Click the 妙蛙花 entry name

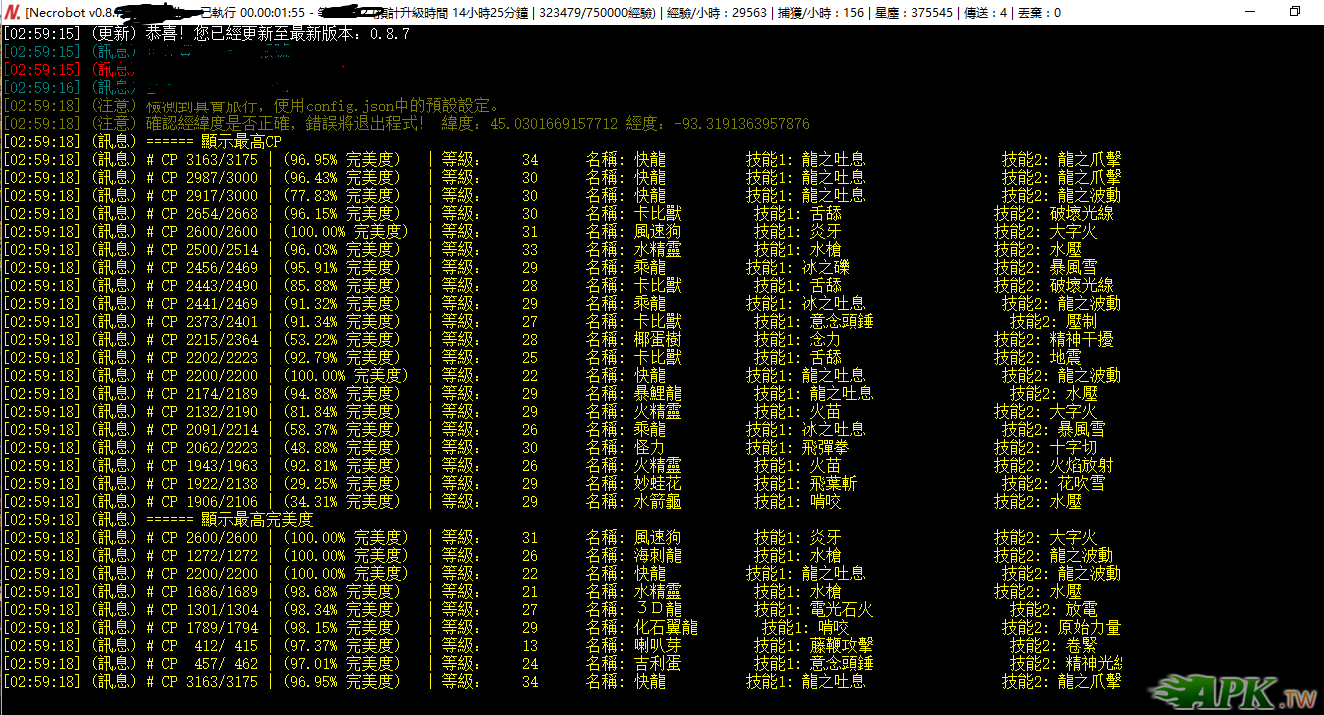(x=658, y=483)
